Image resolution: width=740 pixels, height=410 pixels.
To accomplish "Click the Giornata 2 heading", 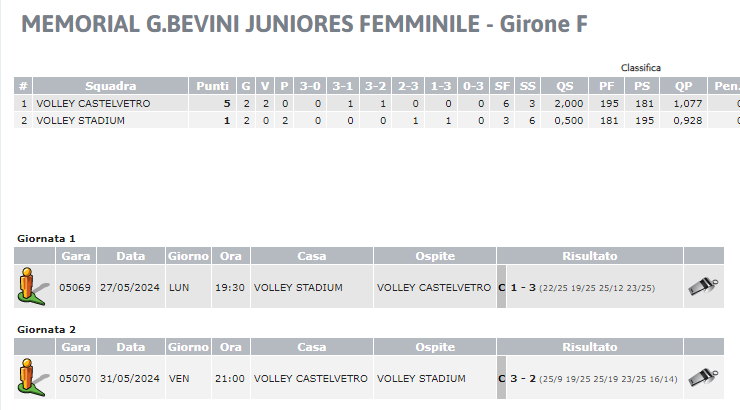I will click(x=46, y=329).
